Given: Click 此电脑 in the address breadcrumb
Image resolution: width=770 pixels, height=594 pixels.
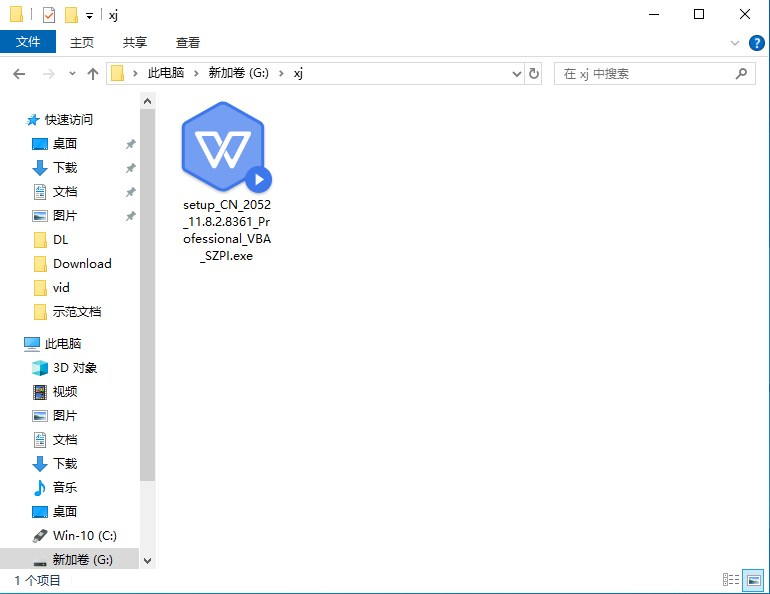Looking at the screenshot, I should pyautogui.click(x=165, y=74).
